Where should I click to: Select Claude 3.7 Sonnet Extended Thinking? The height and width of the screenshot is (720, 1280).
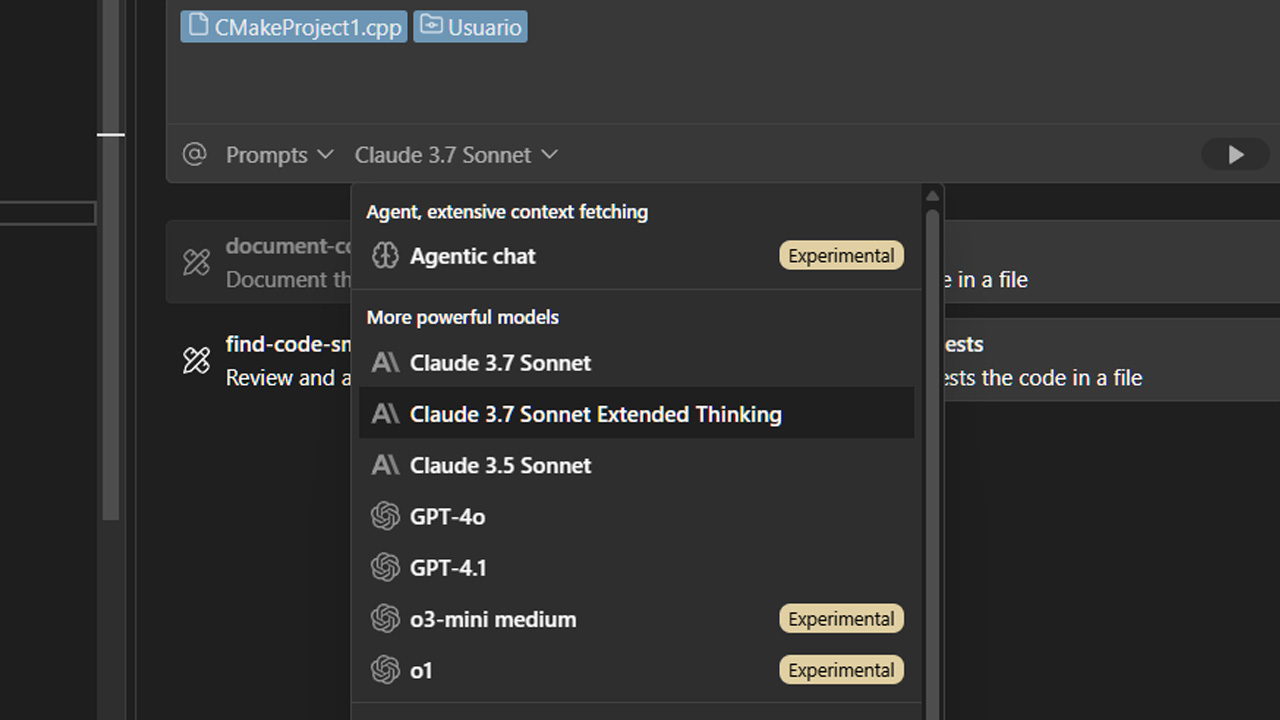[595, 414]
